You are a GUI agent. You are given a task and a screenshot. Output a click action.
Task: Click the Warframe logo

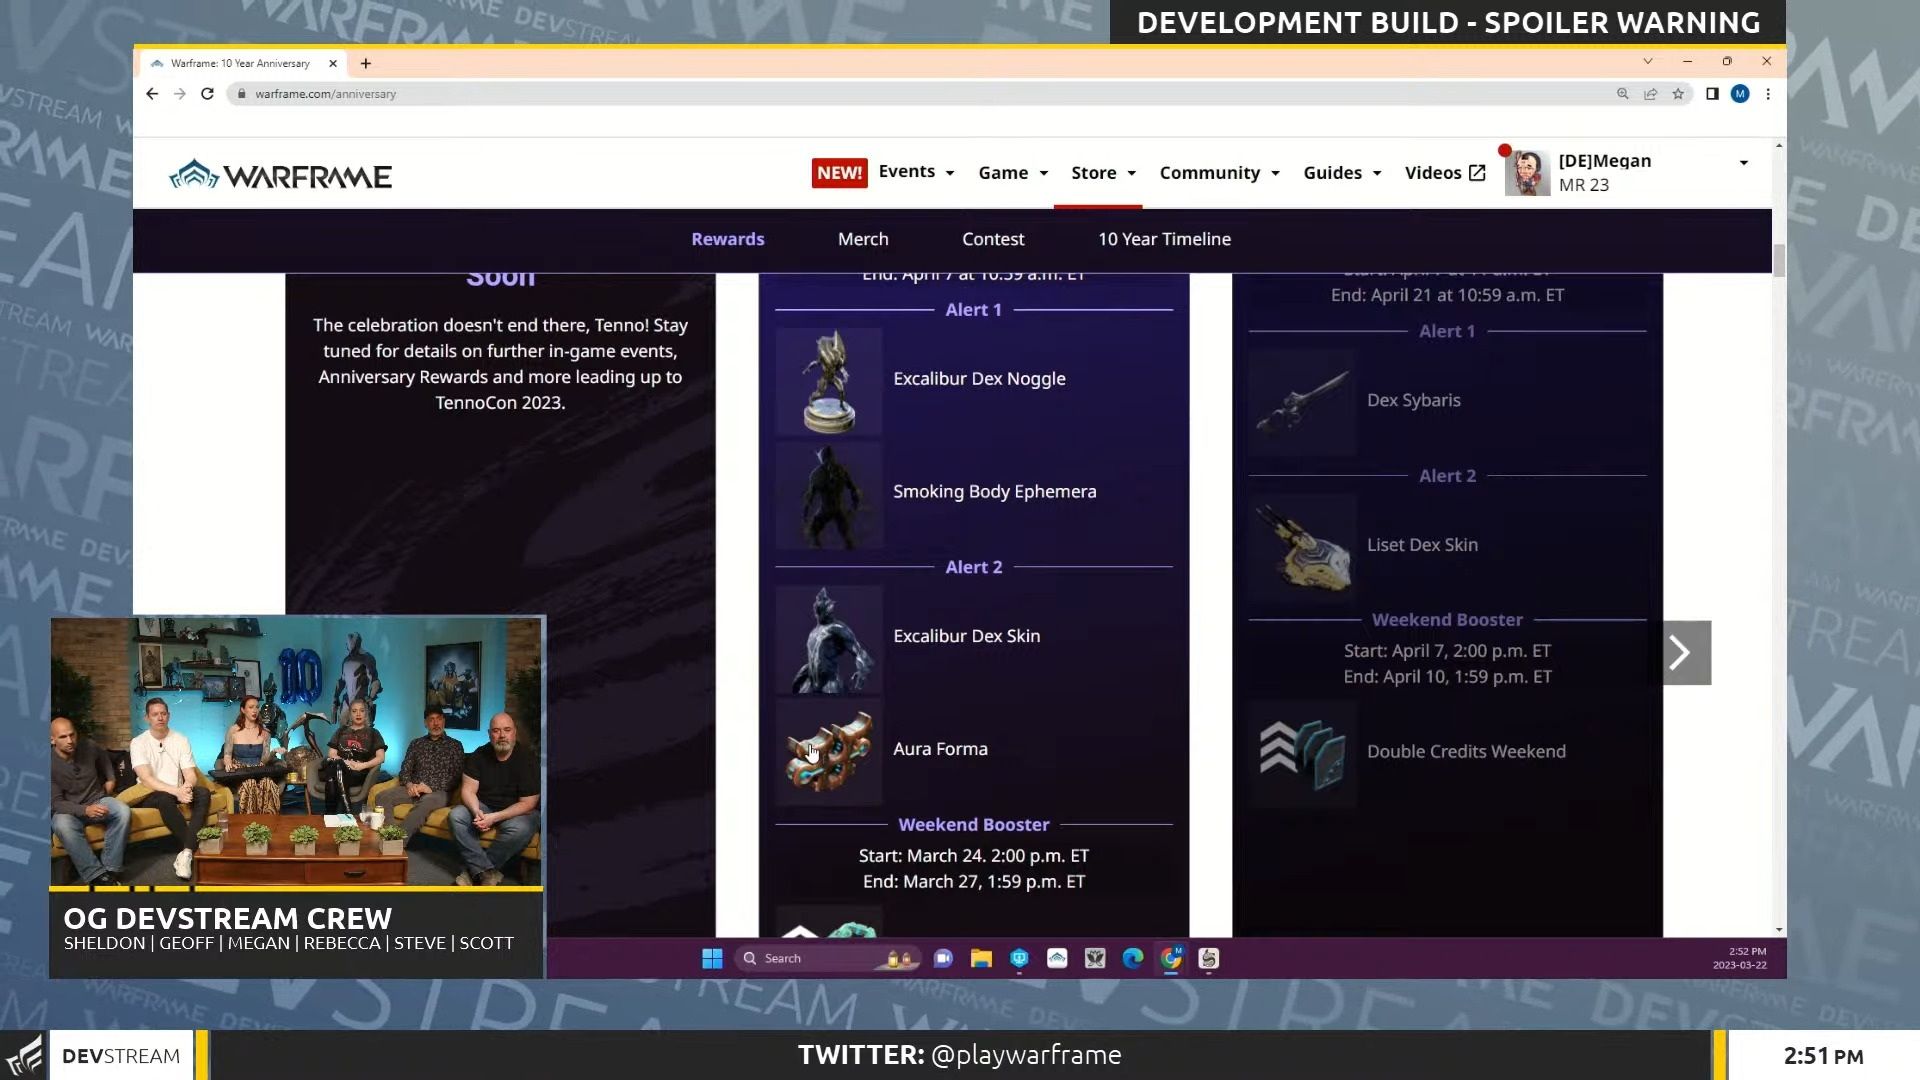[280, 175]
